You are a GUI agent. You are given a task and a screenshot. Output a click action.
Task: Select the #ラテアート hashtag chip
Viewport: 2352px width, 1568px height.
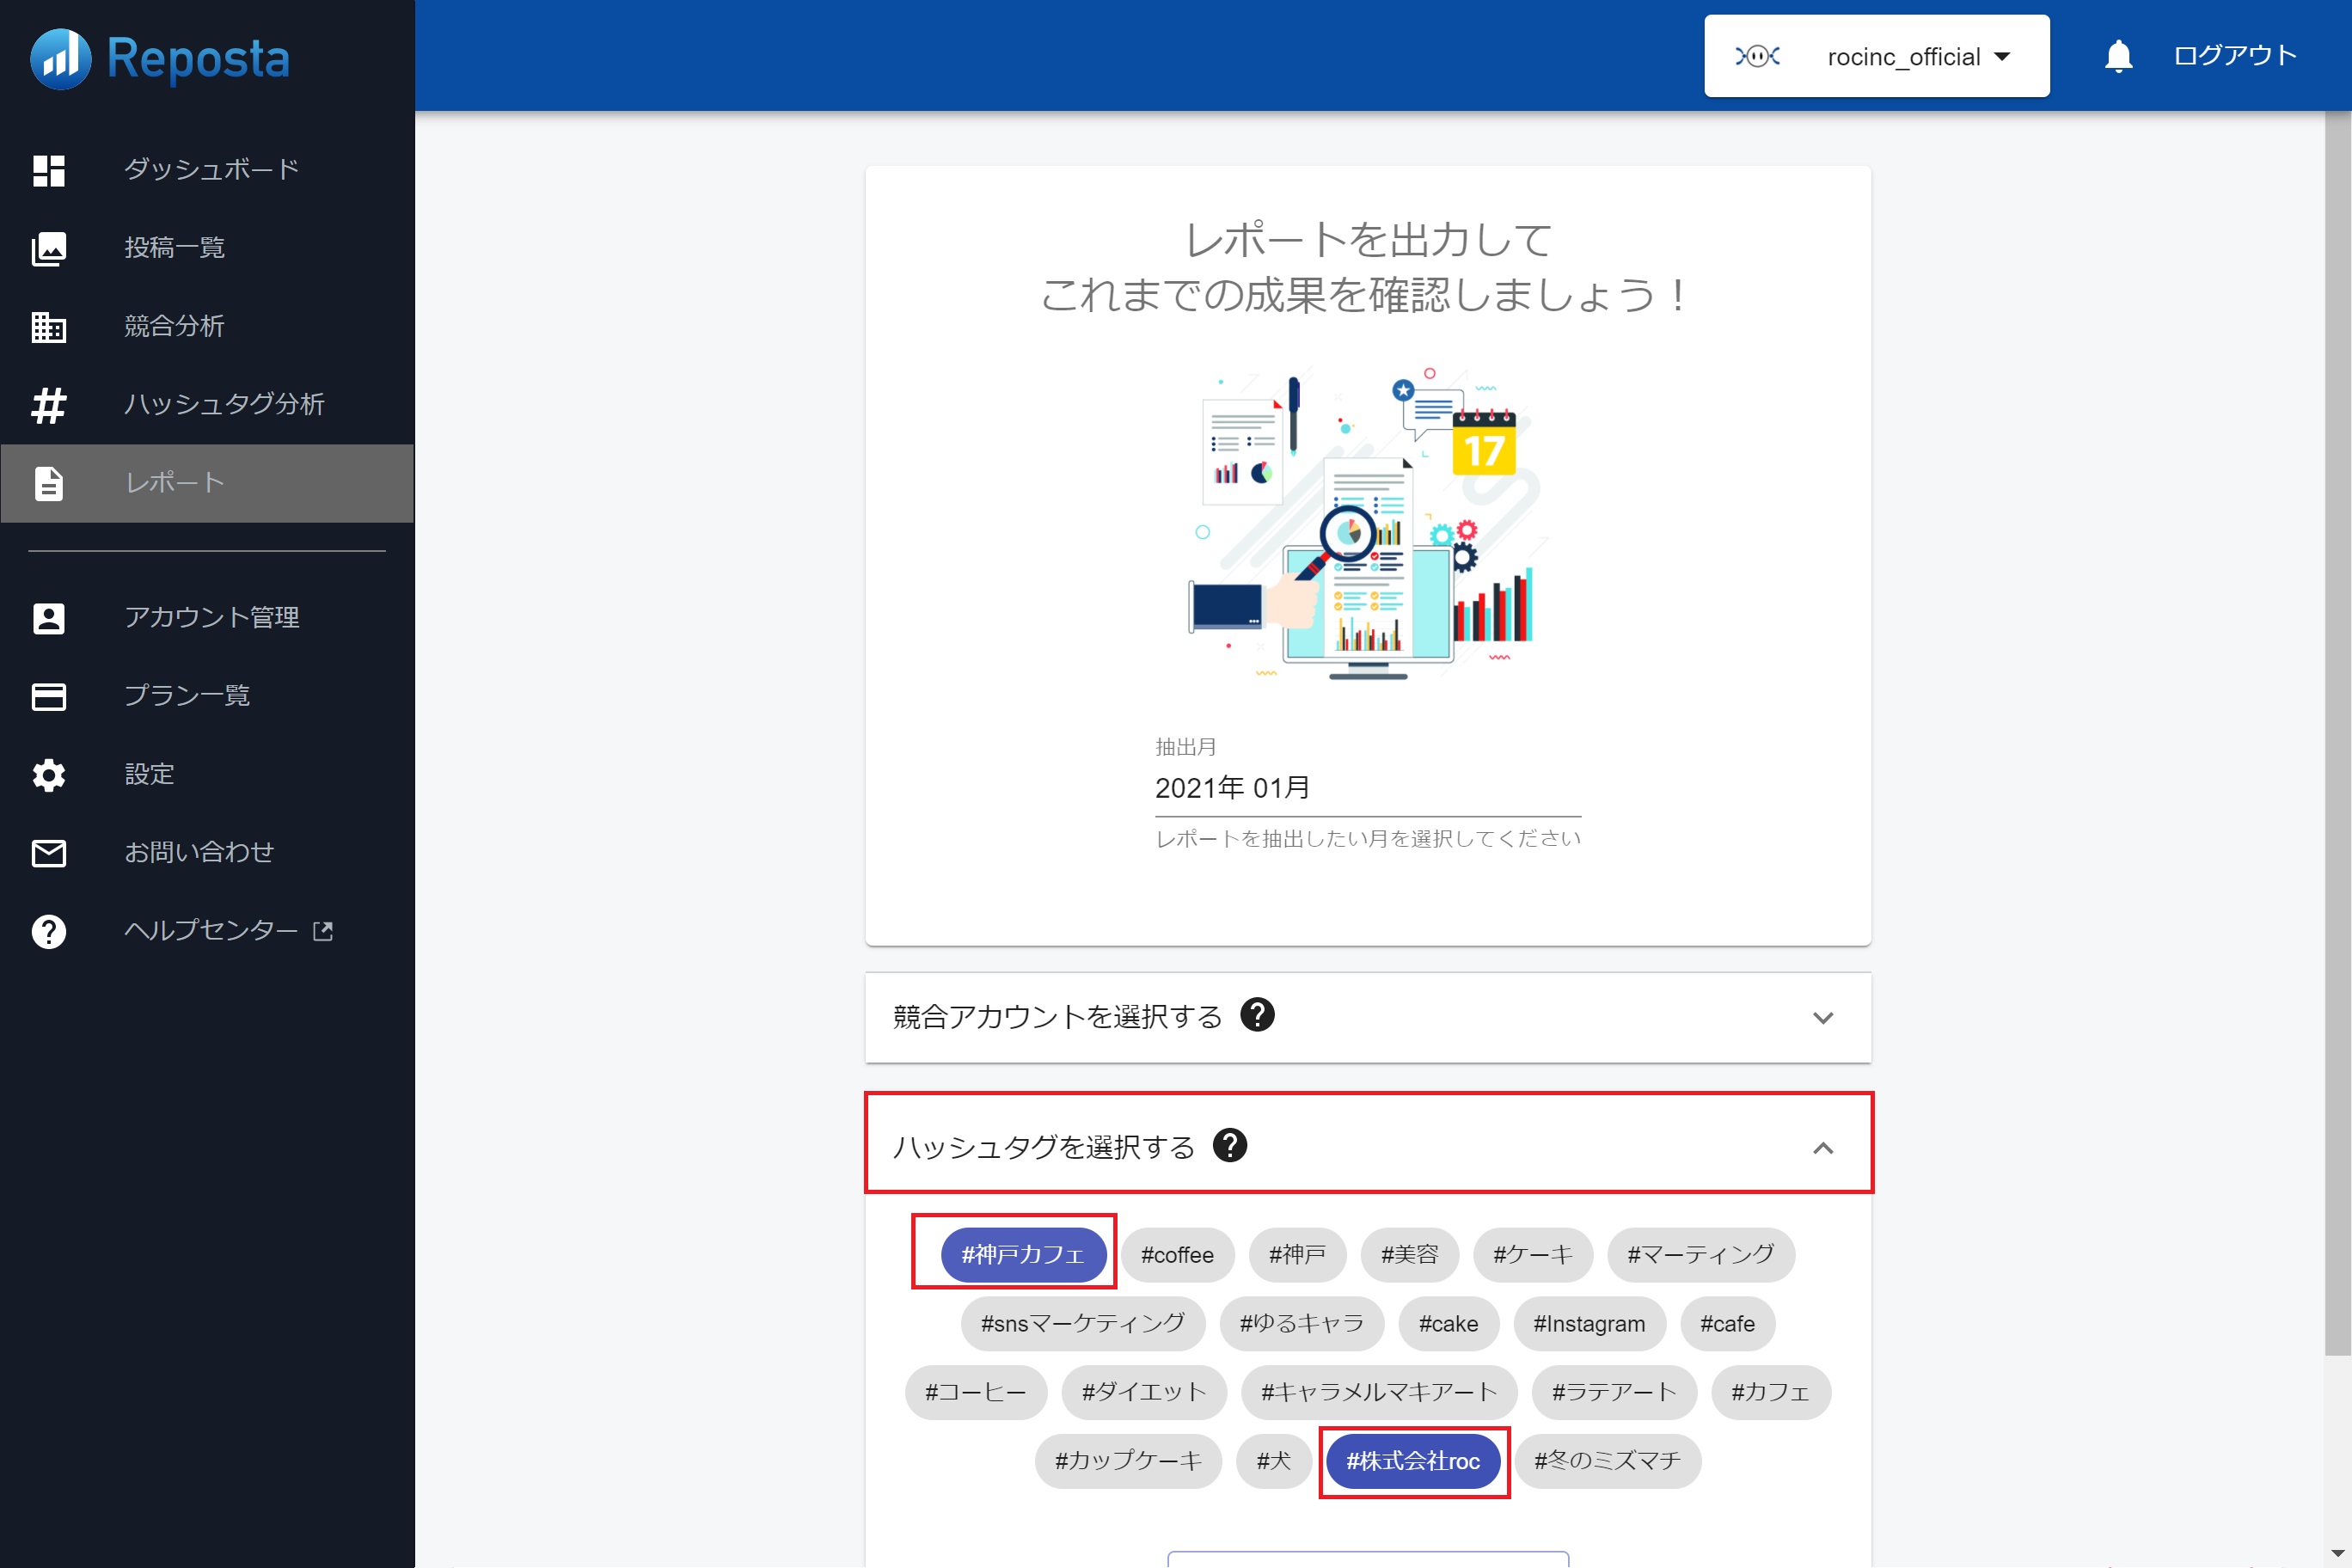tap(1614, 1392)
